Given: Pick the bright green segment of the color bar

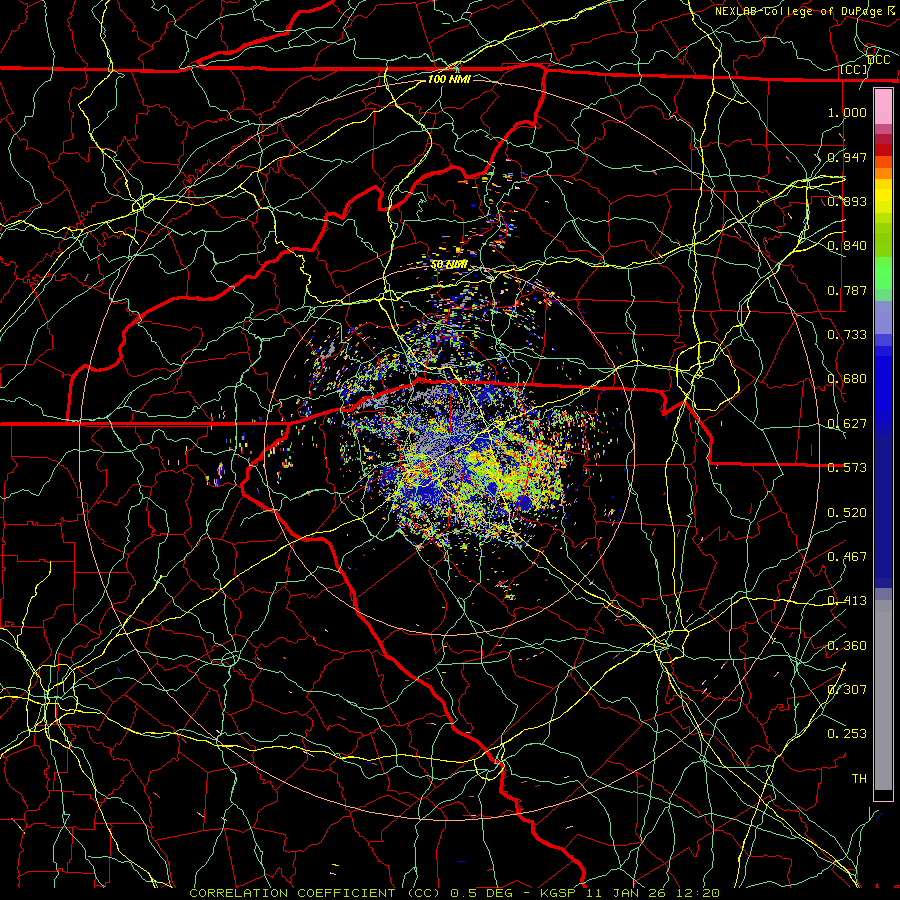Looking at the screenshot, I should point(883,273).
